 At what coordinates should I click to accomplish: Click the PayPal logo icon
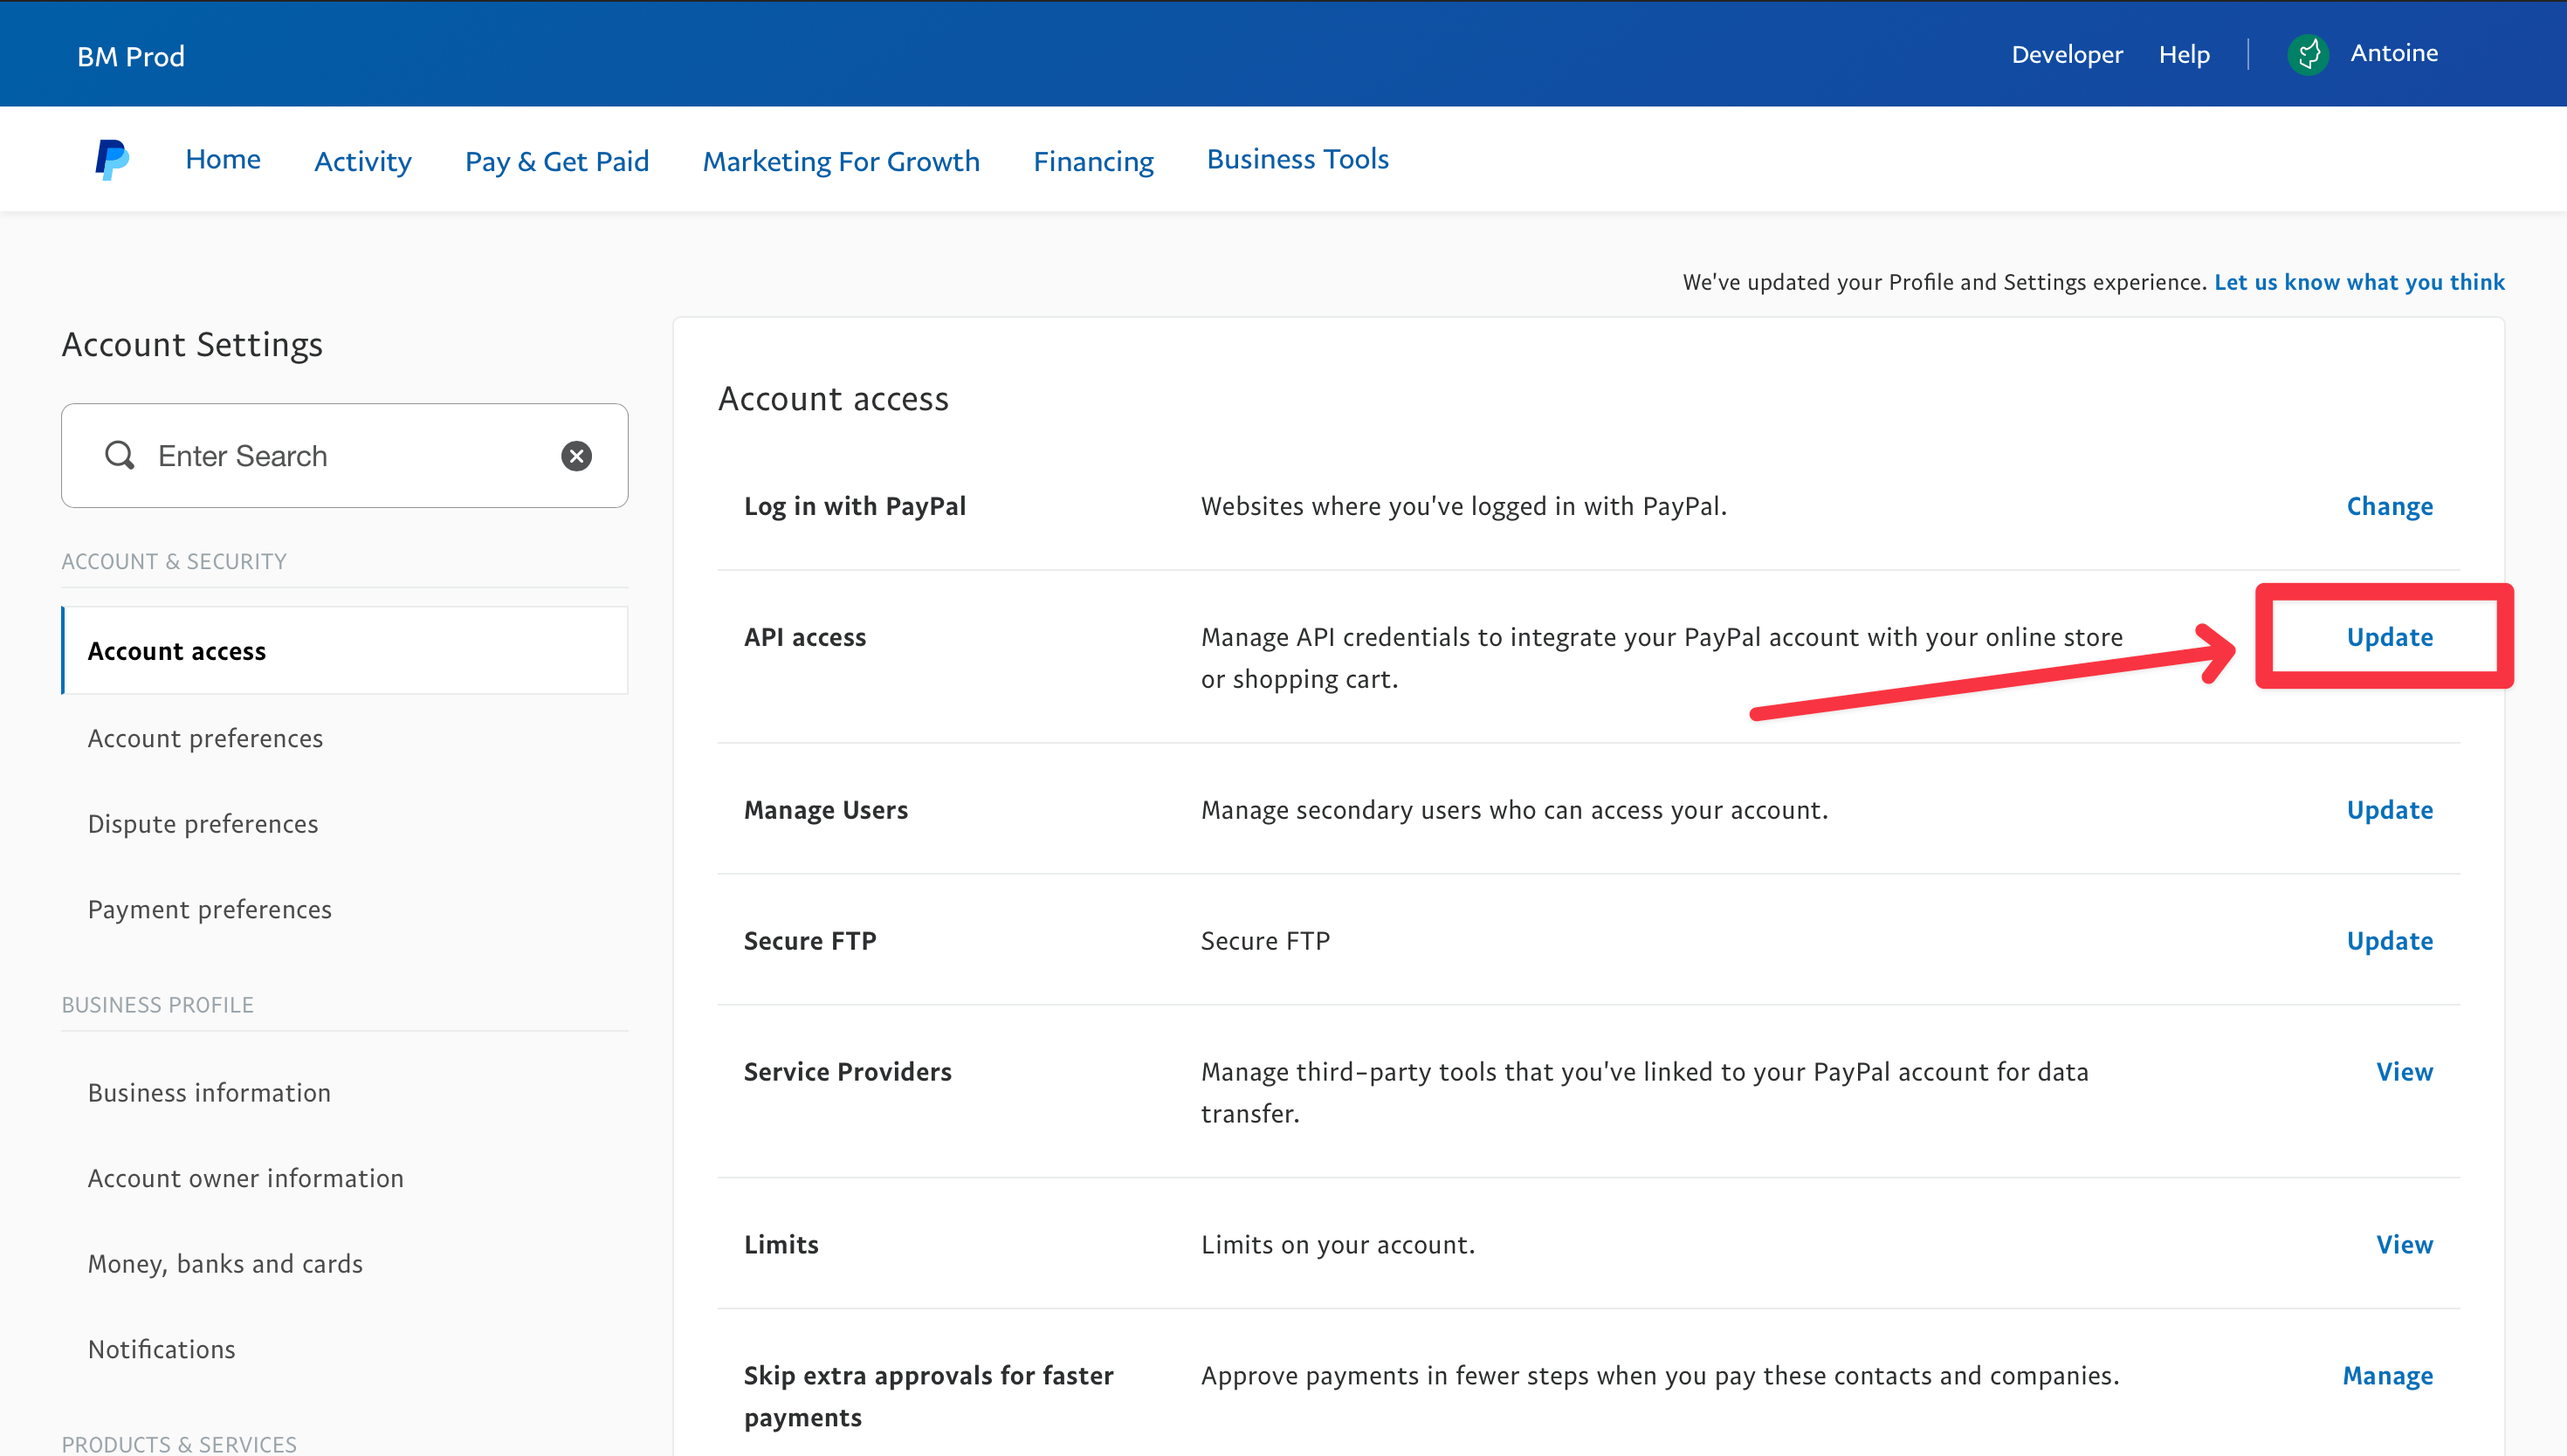click(x=112, y=160)
